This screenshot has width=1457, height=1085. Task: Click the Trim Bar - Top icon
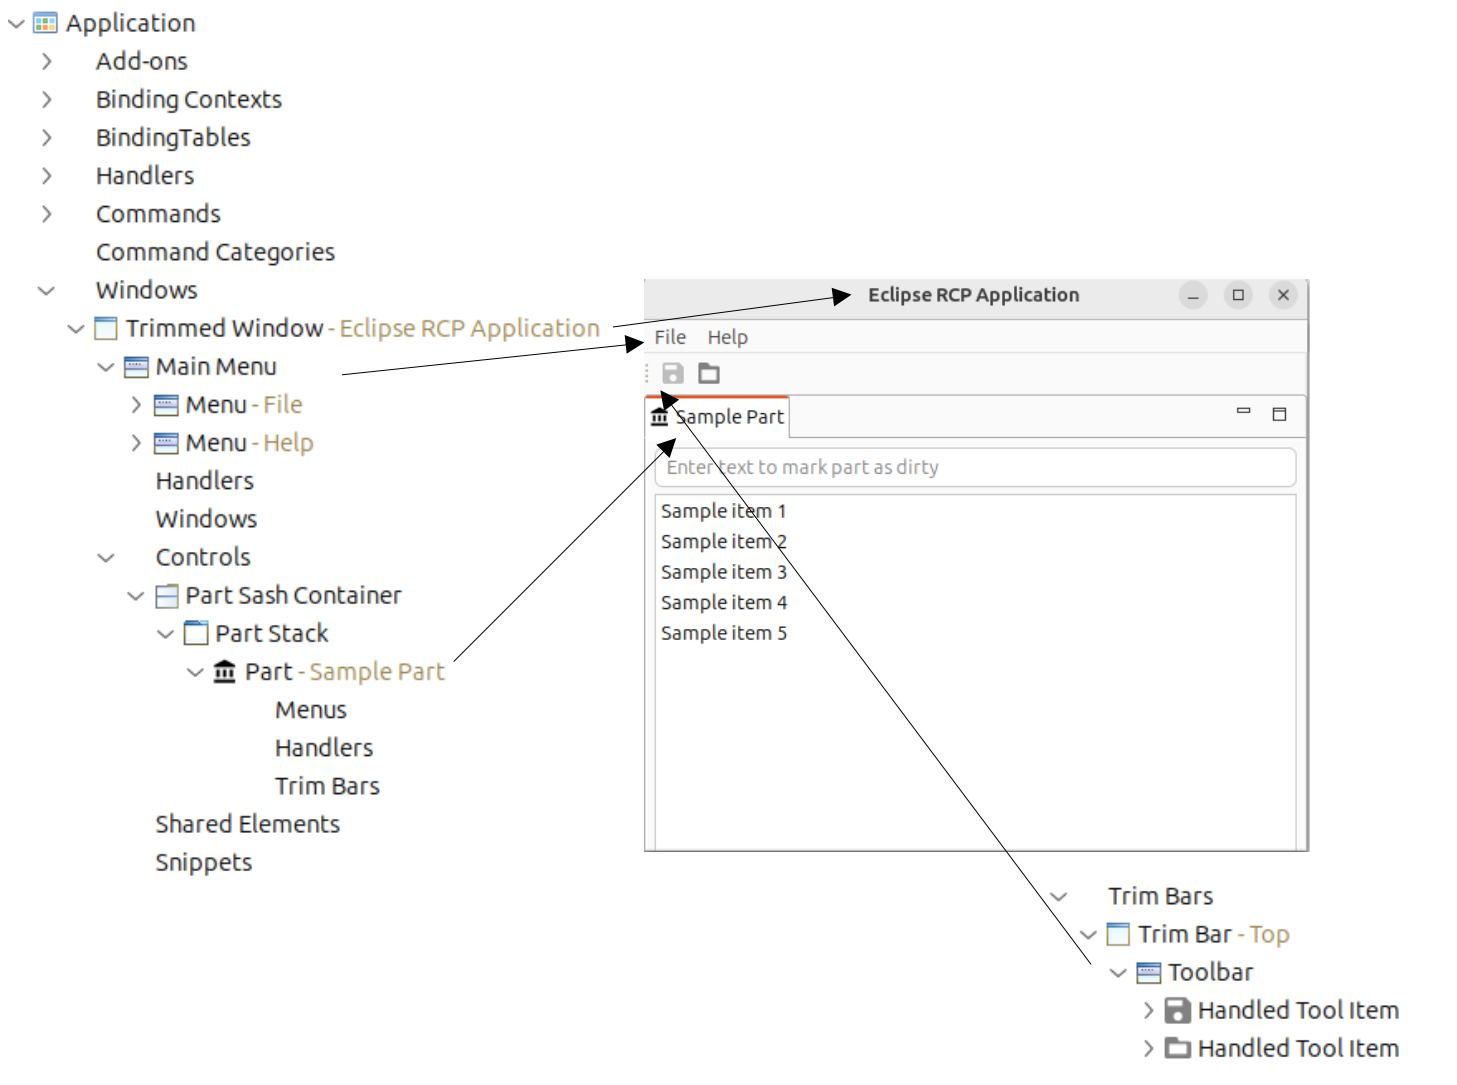click(1118, 934)
